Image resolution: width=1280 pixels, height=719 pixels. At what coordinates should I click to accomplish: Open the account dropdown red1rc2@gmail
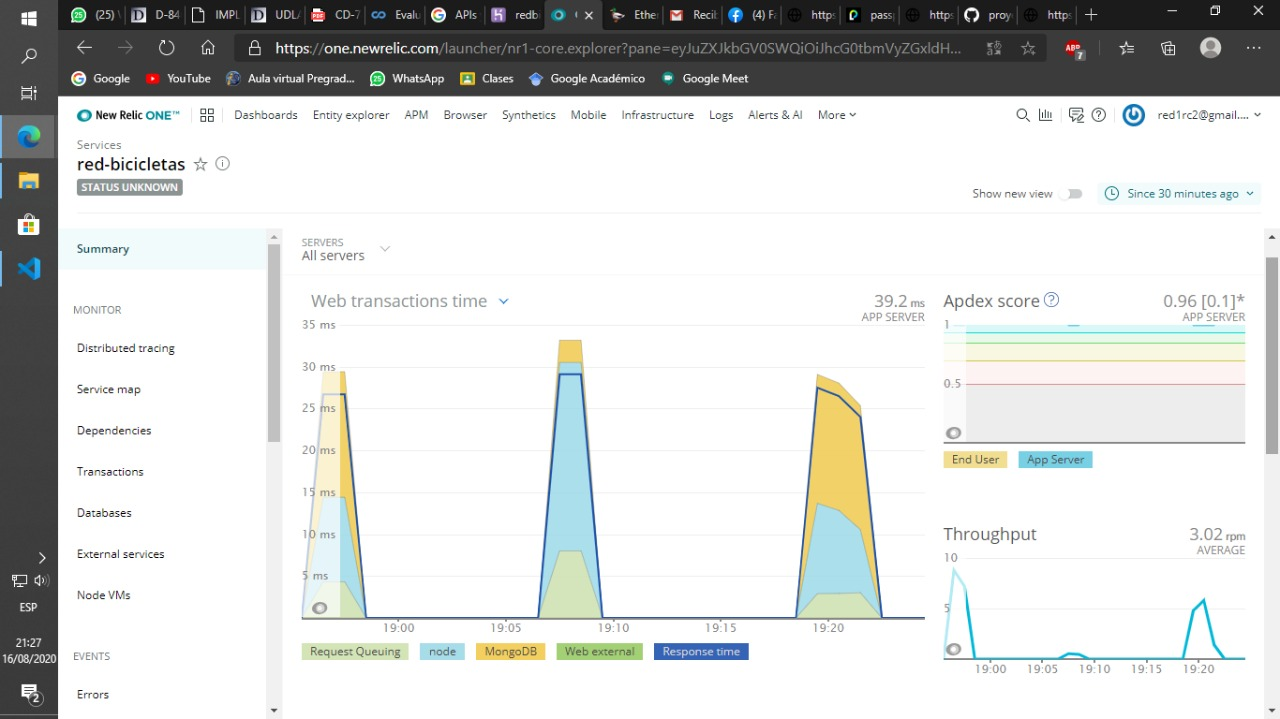point(1210,115)
